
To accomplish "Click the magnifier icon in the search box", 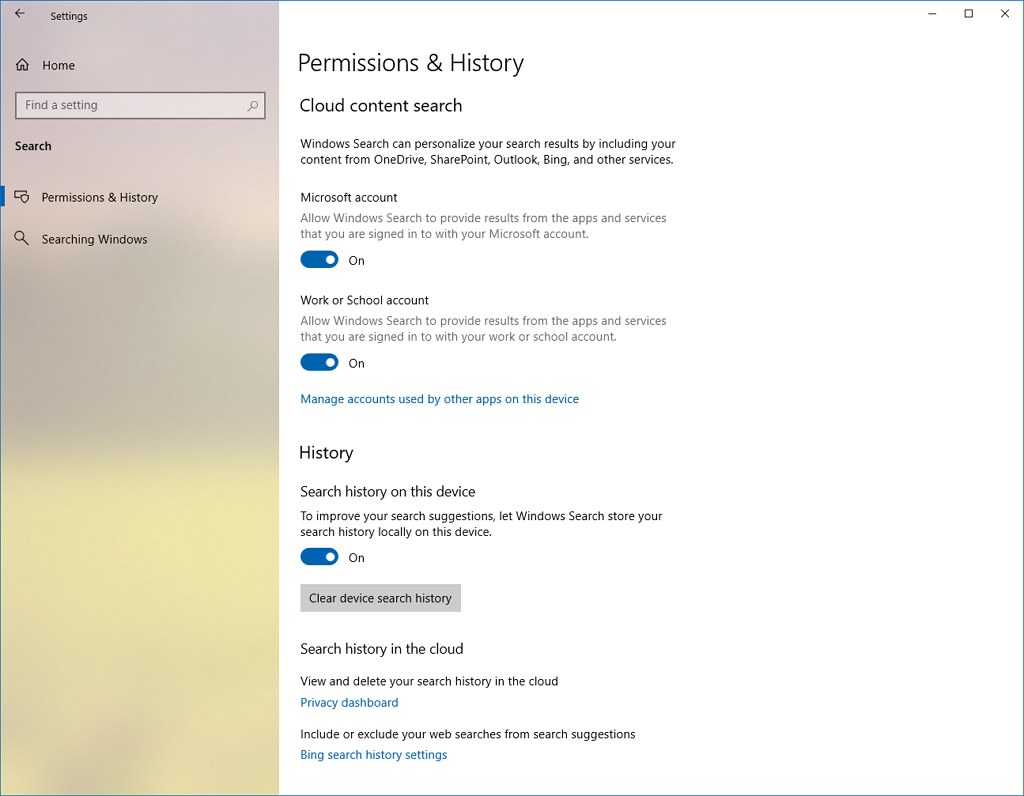I will coord(254,105).
